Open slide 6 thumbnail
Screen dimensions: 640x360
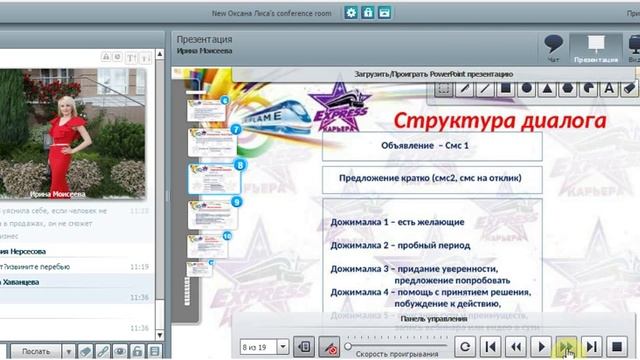[207, 110]
